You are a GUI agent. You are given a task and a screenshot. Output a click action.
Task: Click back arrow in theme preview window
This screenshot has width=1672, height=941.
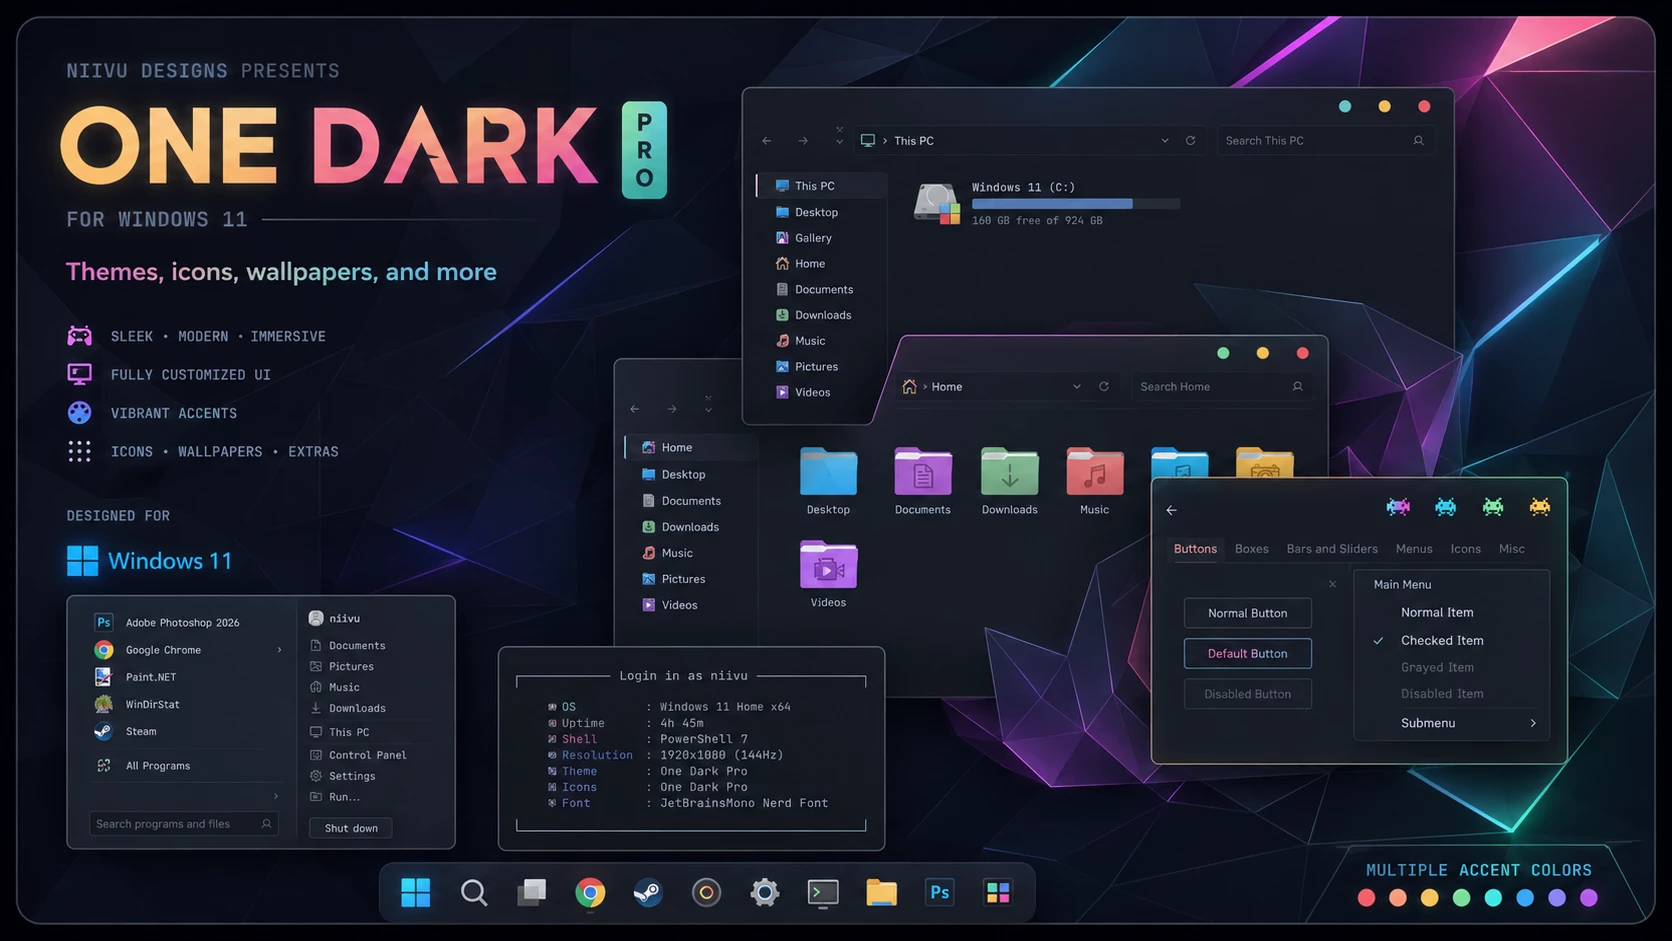pos(1171,510)
